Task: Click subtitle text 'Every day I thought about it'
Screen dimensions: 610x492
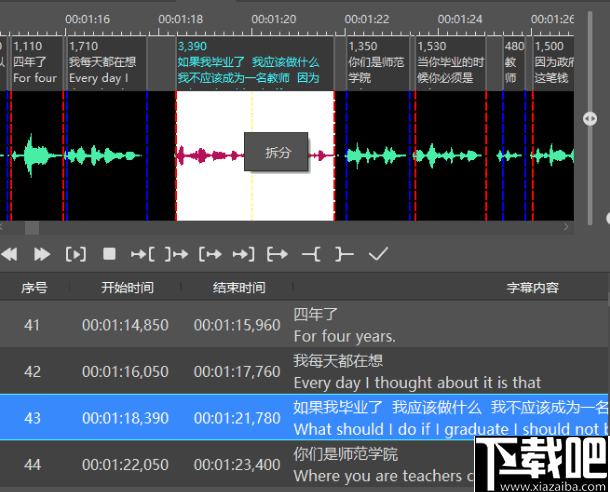Action: 394,383
